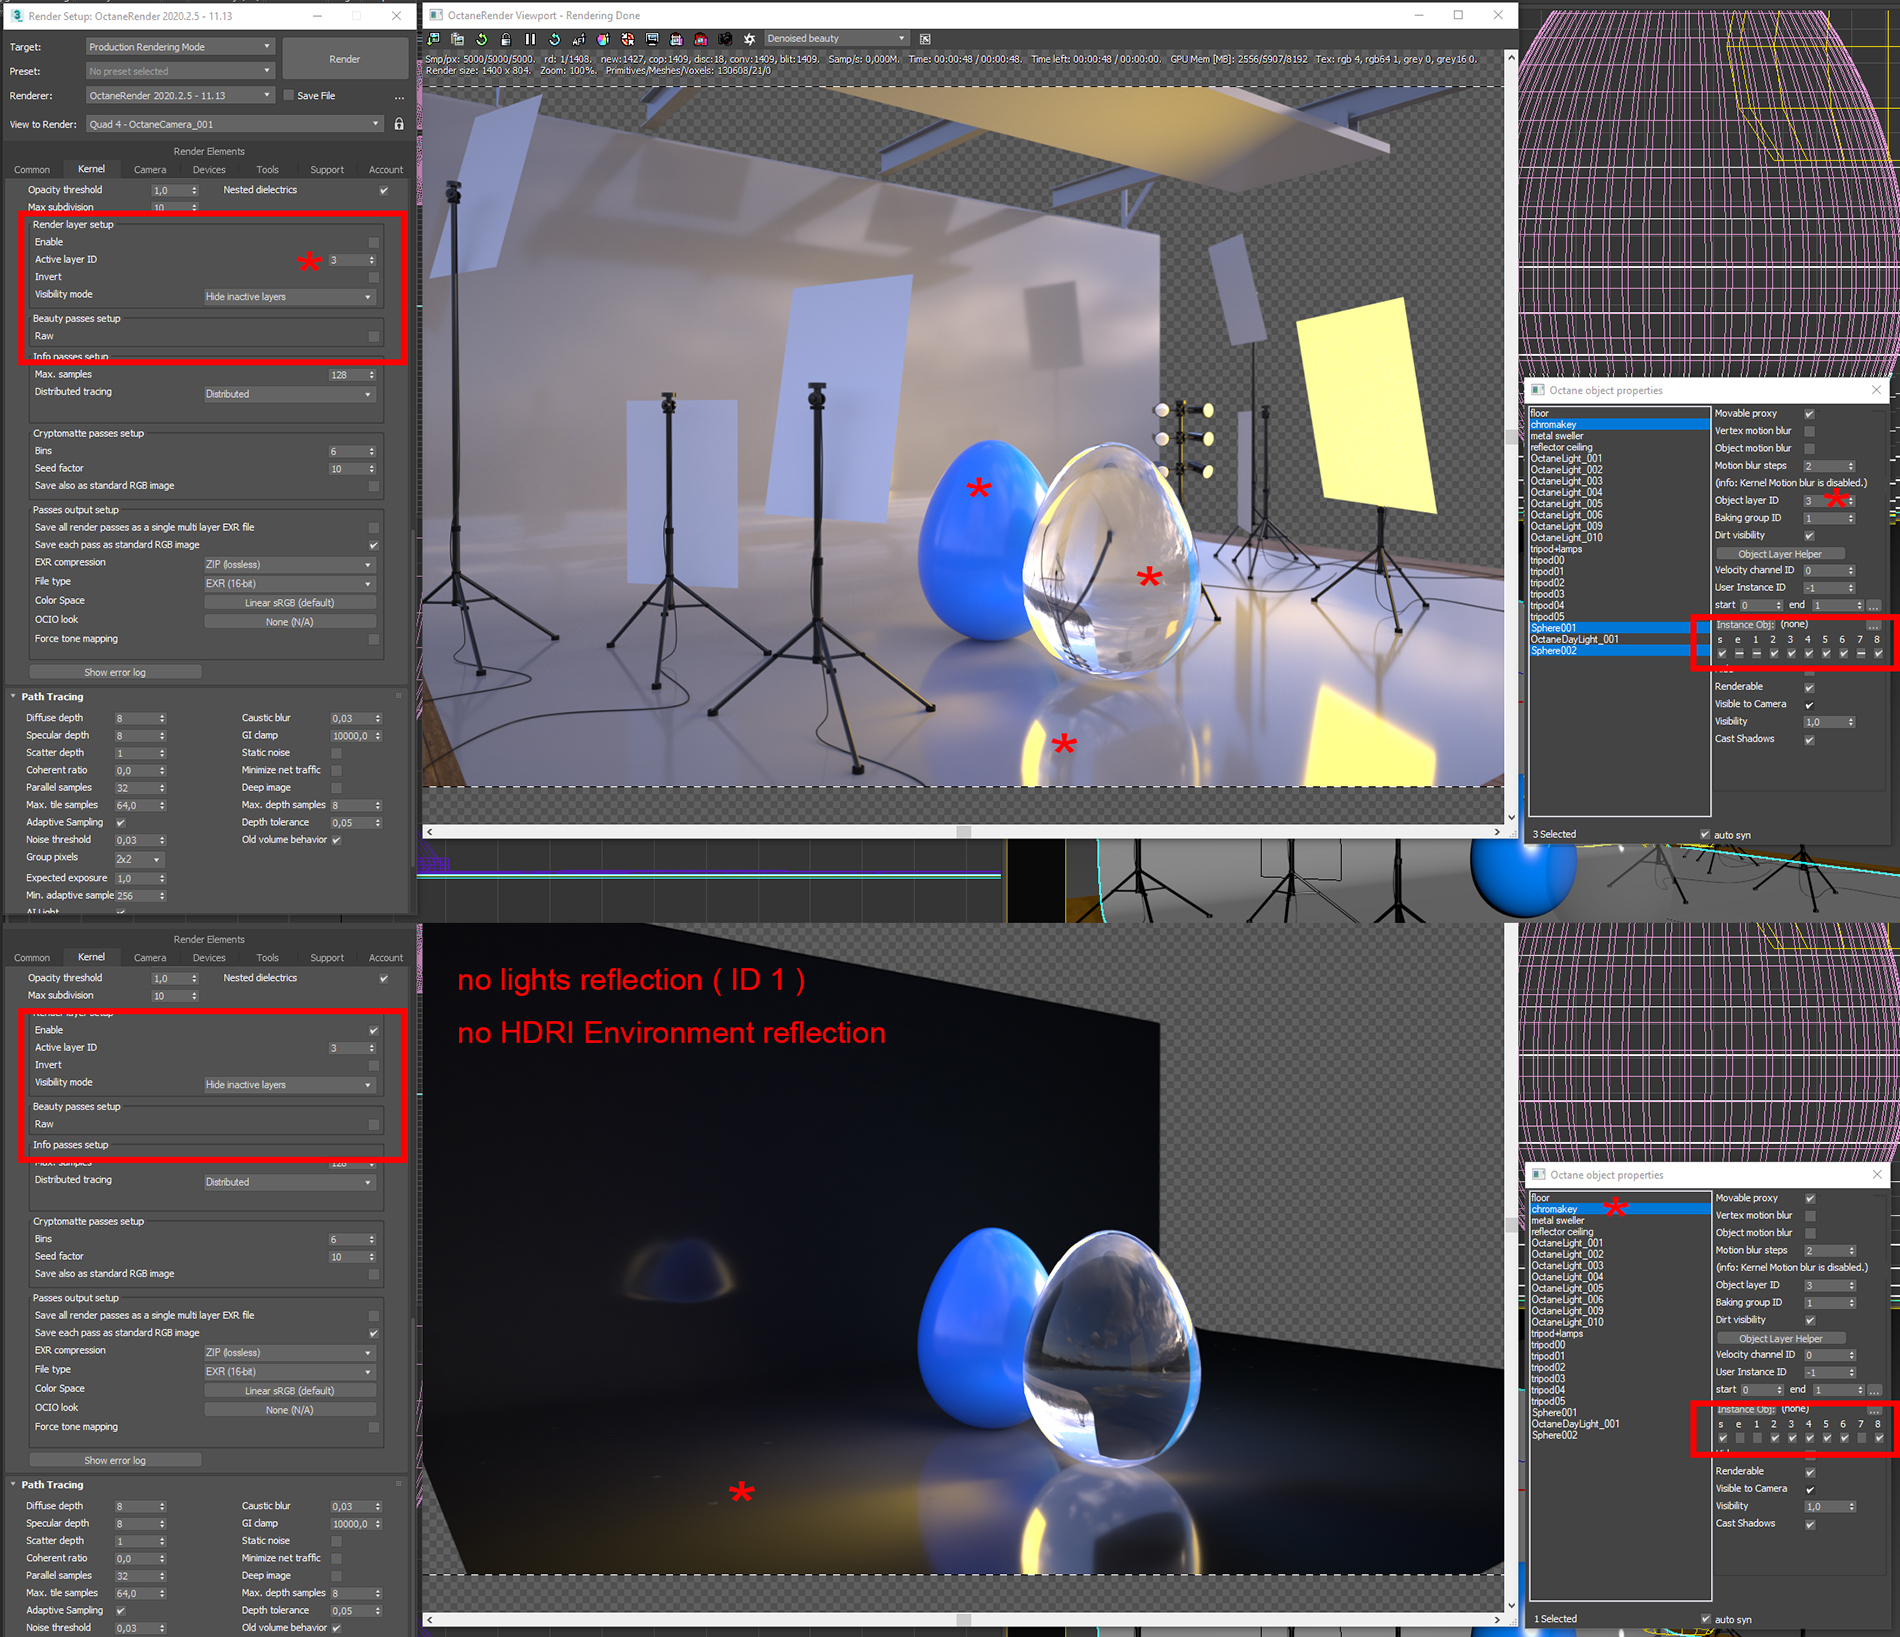Click the upper Object Layer Helper button

coord(1780,554)
